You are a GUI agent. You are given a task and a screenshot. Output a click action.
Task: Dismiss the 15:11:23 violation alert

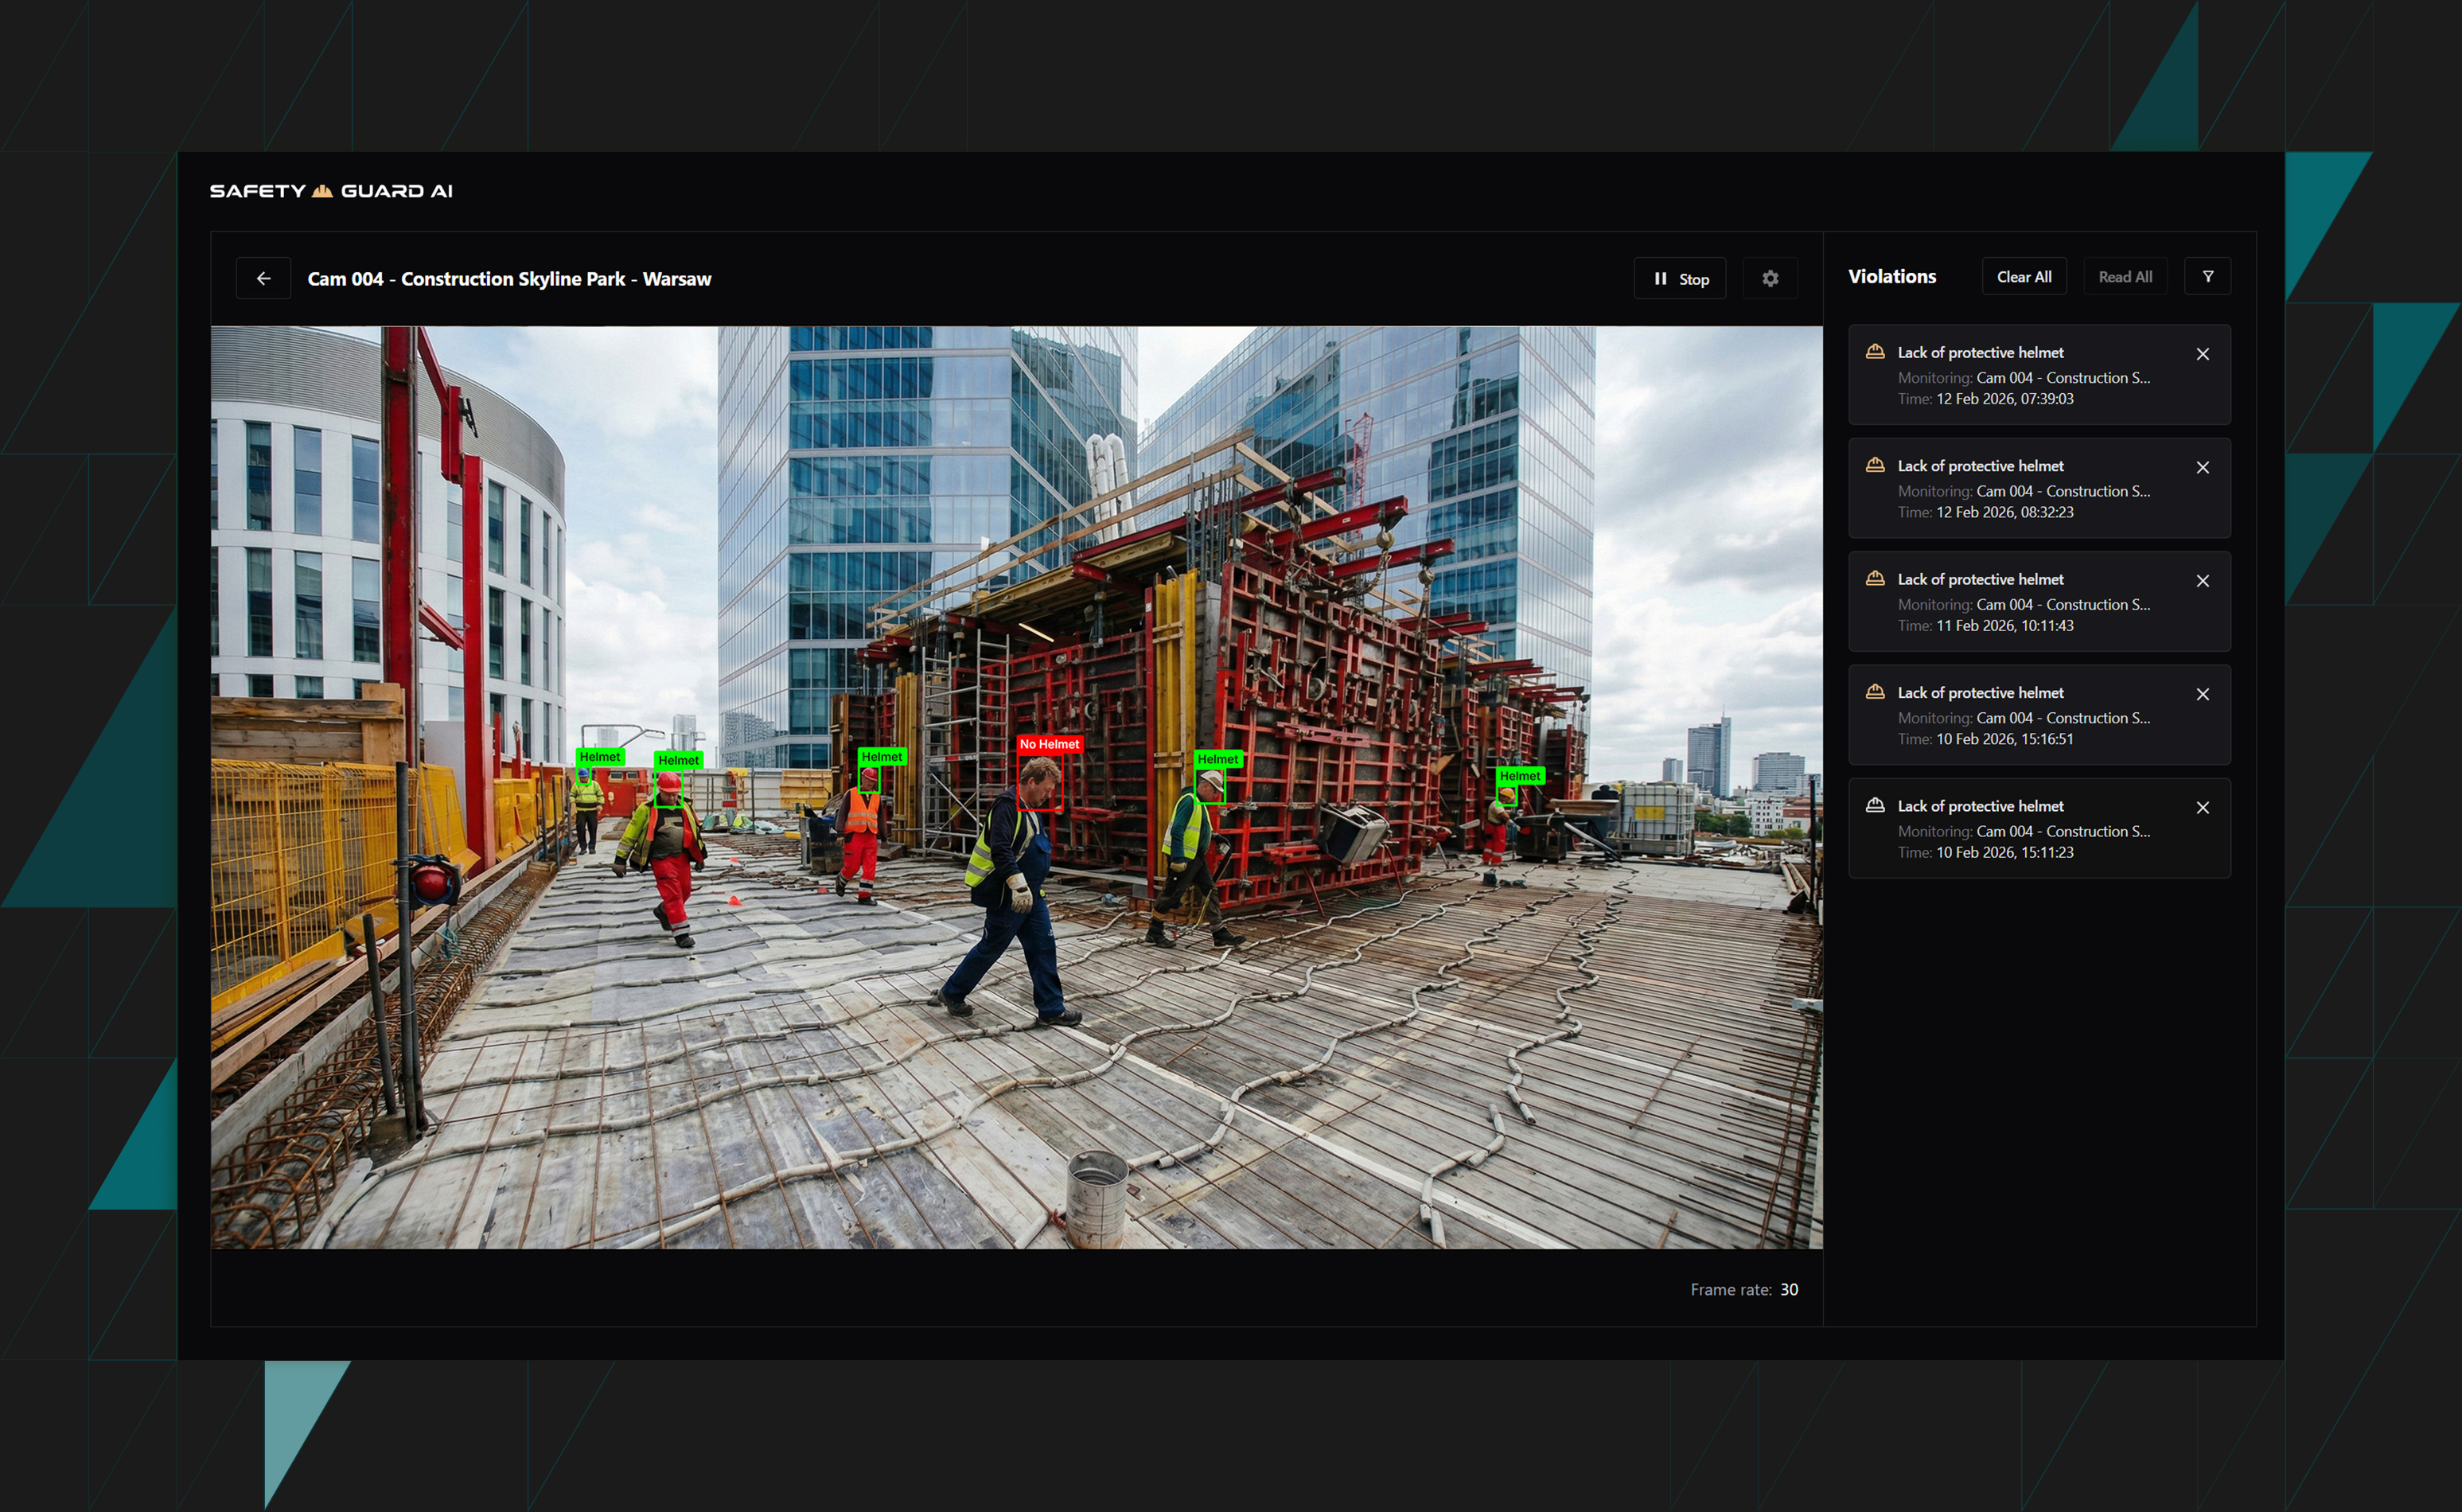(x=2202, y=807)
